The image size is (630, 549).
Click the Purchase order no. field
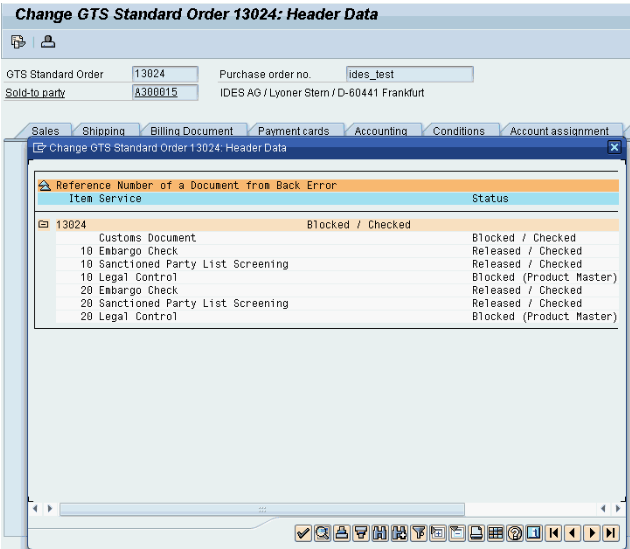[409, 74]
